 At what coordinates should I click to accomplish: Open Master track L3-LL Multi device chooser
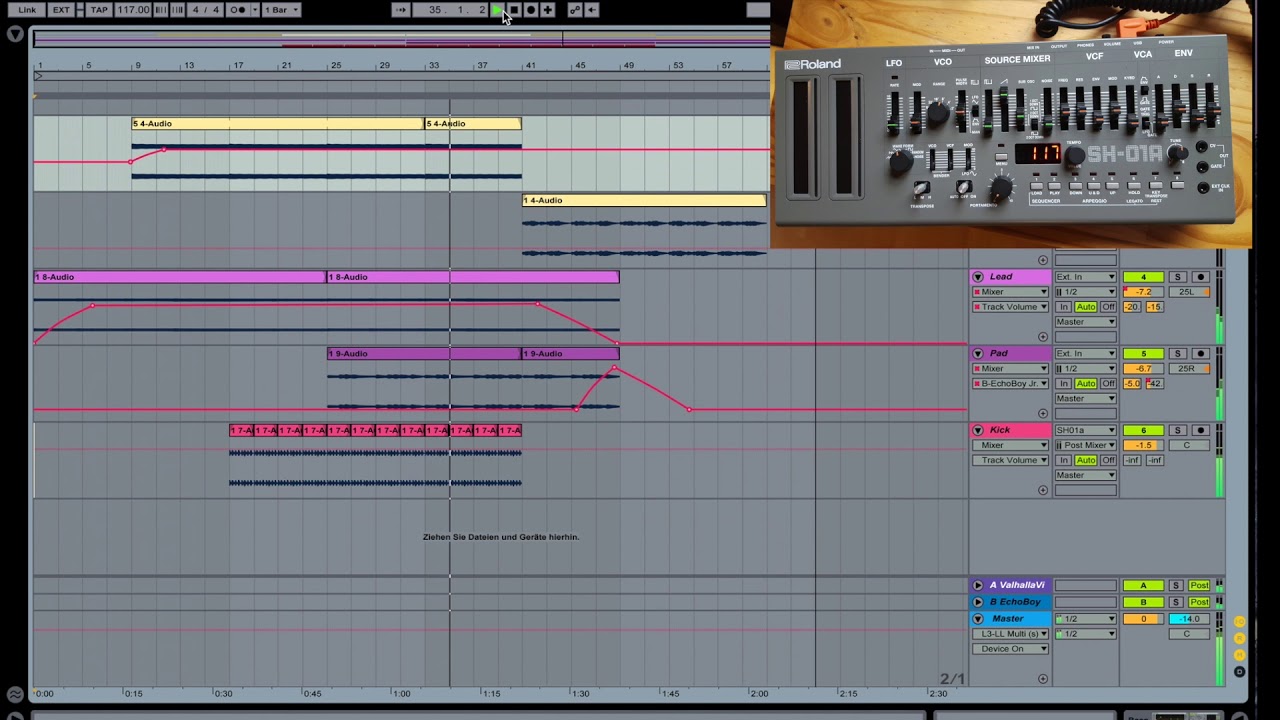pos(1010,634)
